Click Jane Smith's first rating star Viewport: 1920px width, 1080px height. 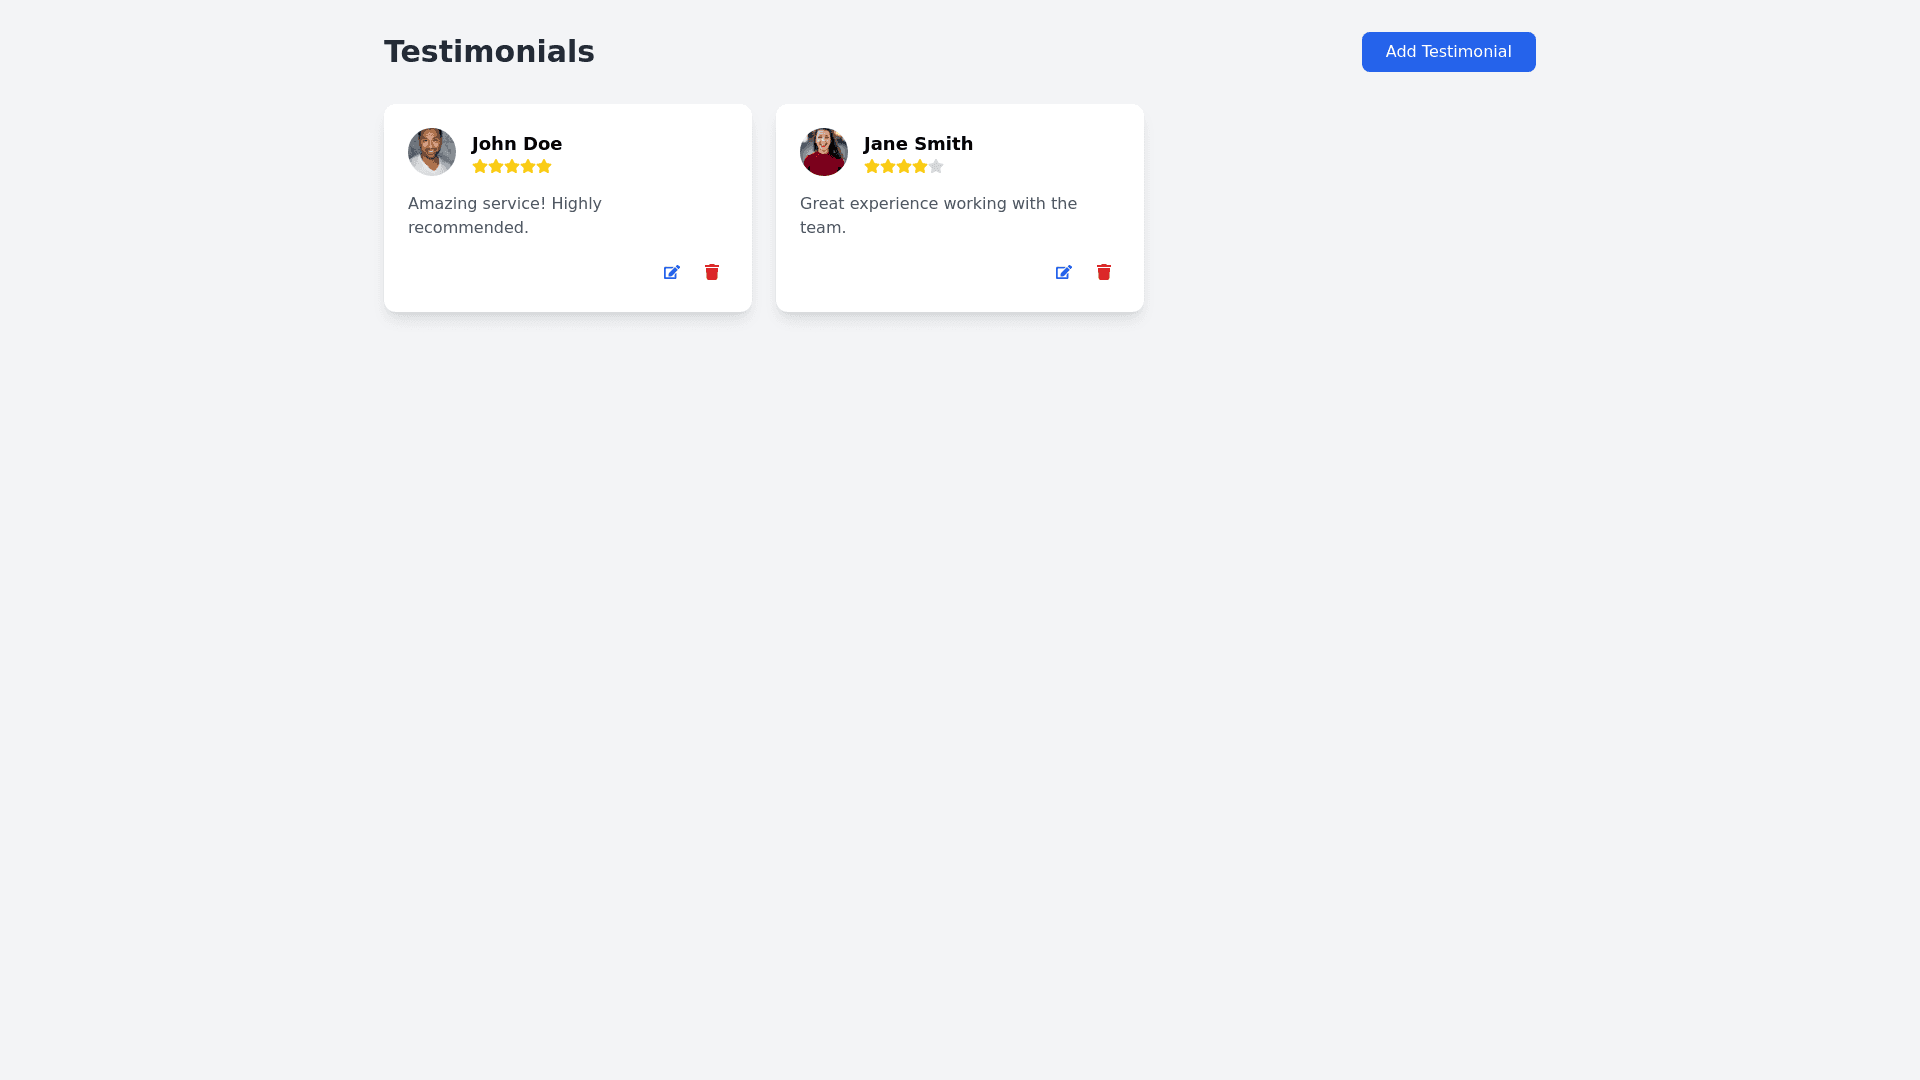tap(872, 167)
